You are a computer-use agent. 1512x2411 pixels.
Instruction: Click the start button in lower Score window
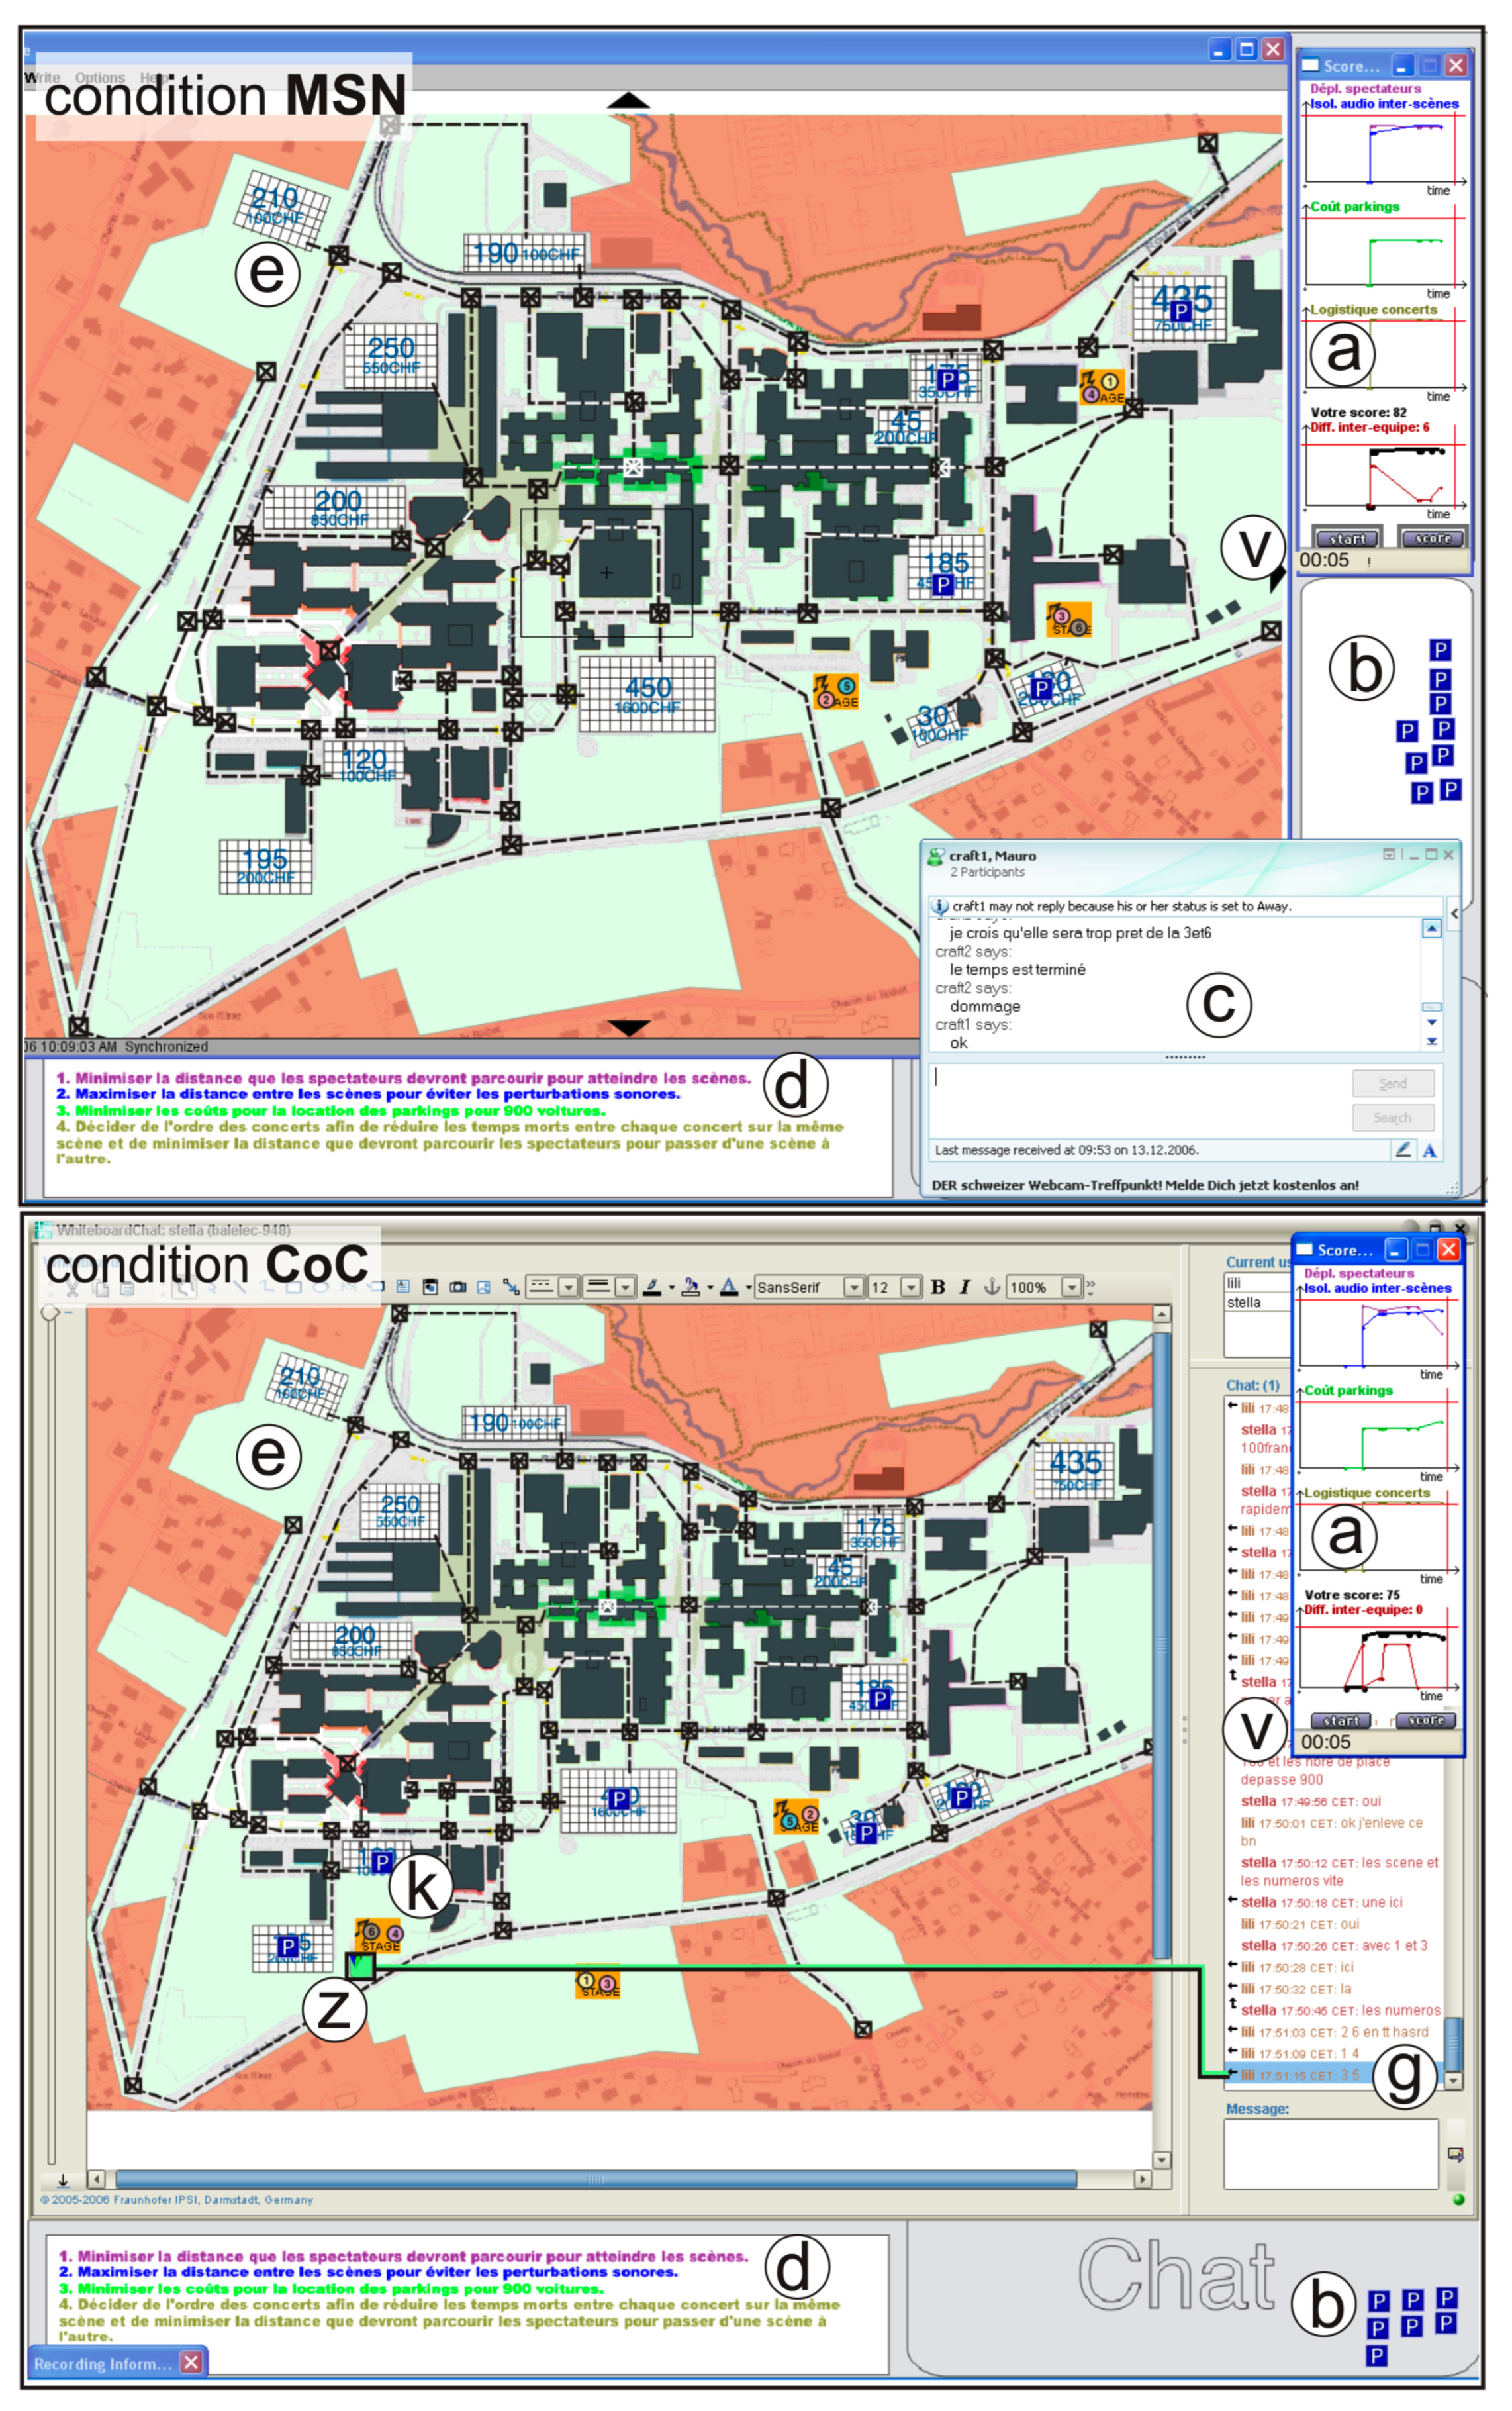(1340, 1720)
